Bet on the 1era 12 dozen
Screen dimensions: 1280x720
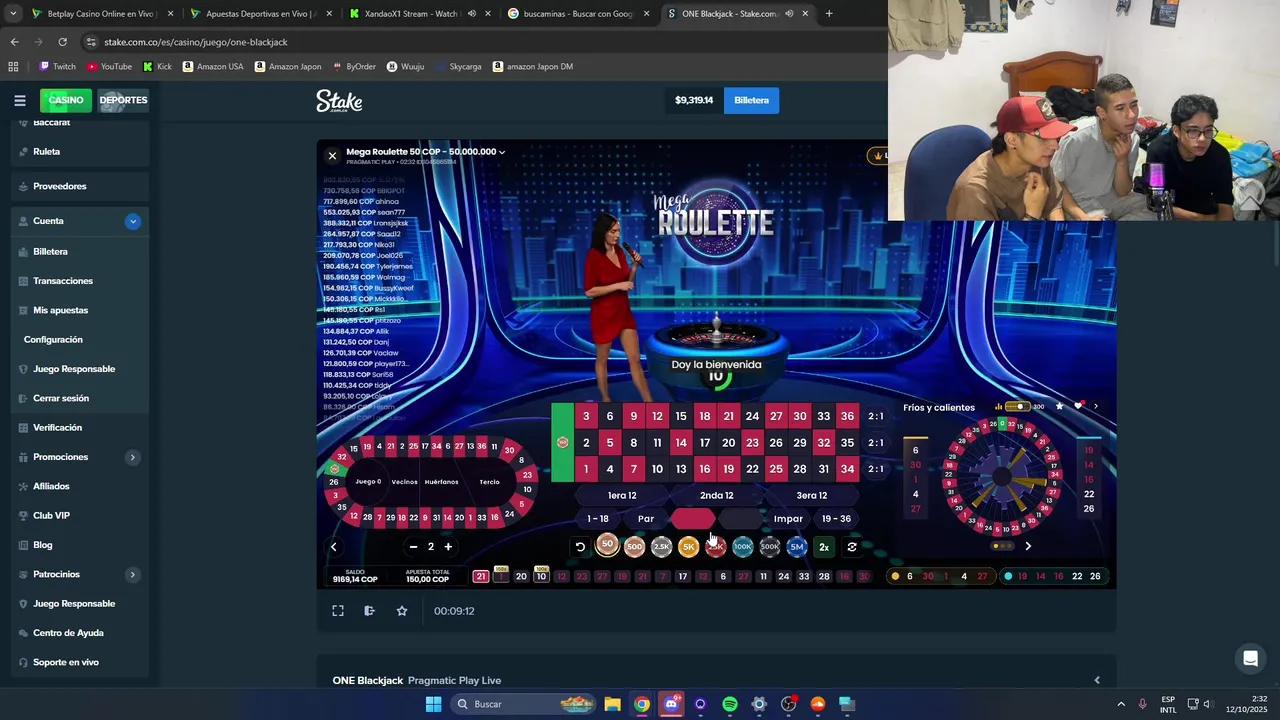(x=622, y=495)
